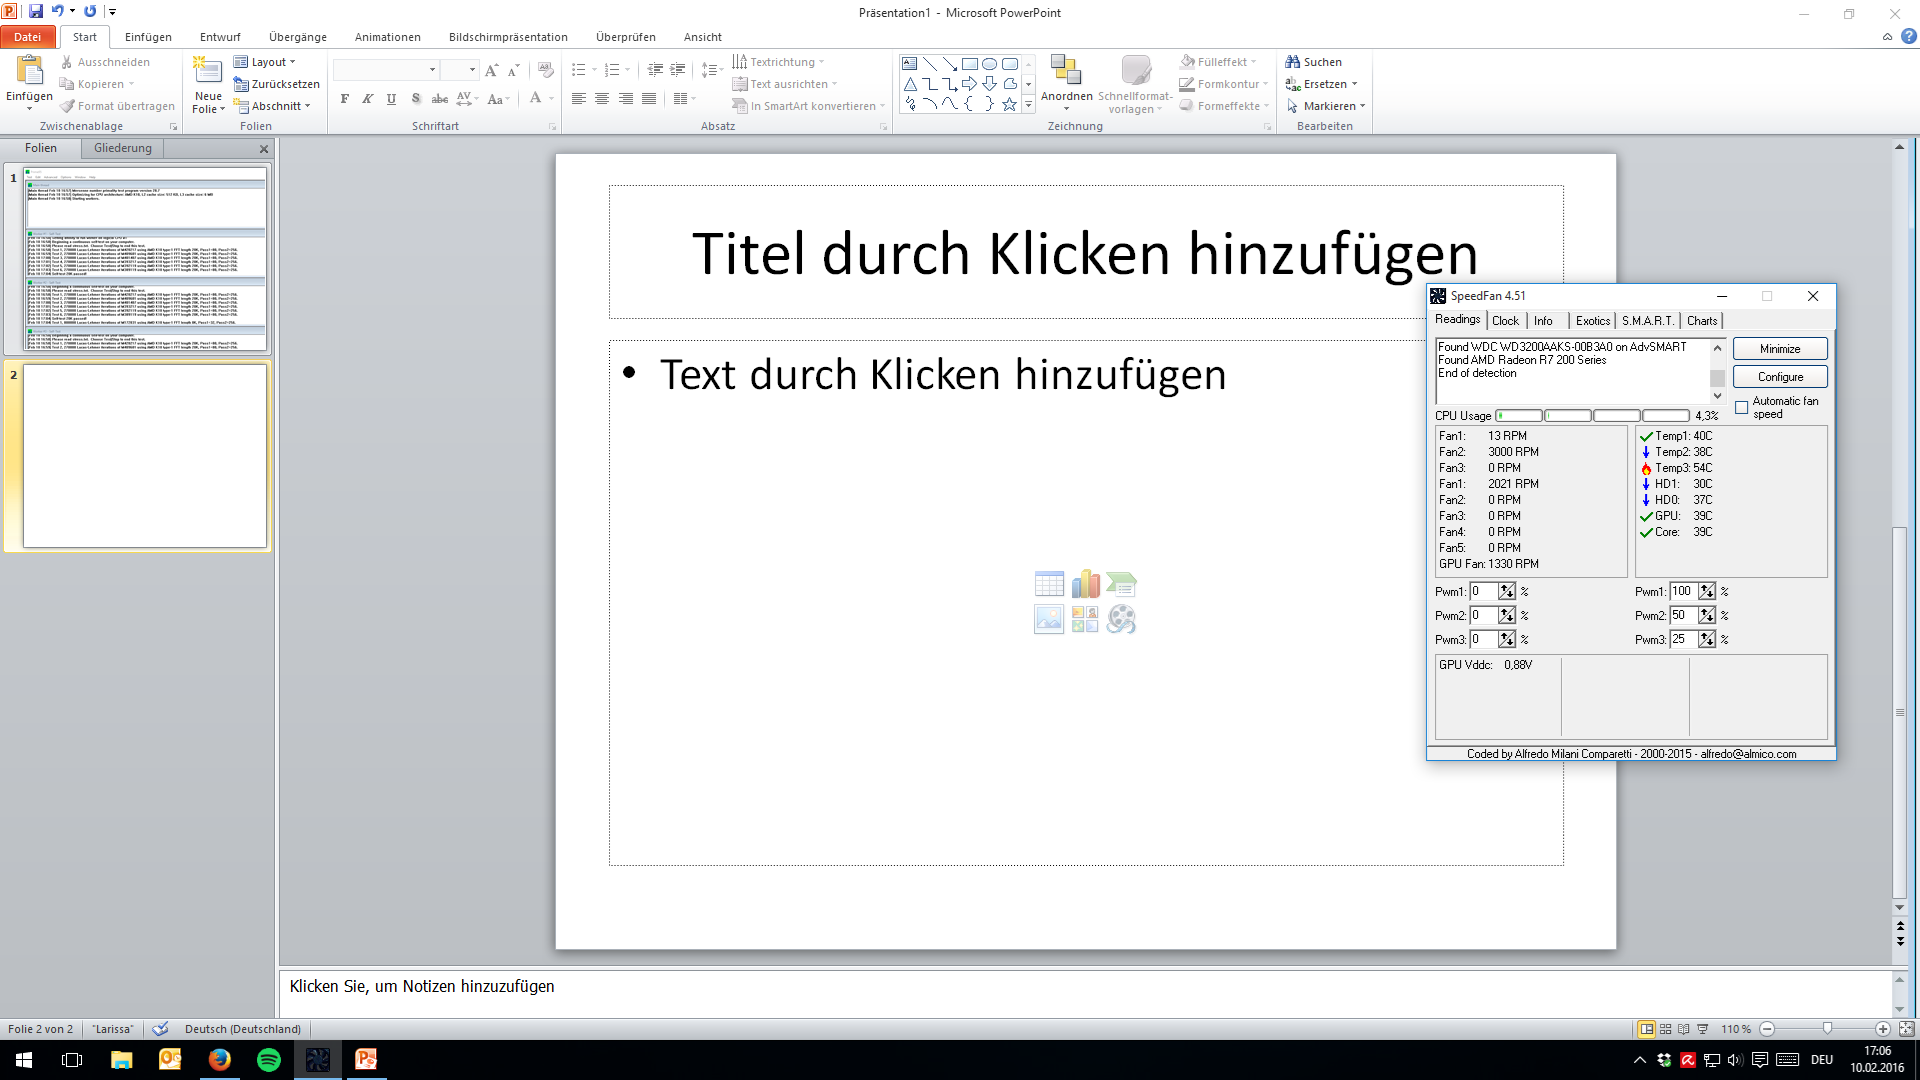Switch to slide sorter view in status bar

click(1666, 1029)
